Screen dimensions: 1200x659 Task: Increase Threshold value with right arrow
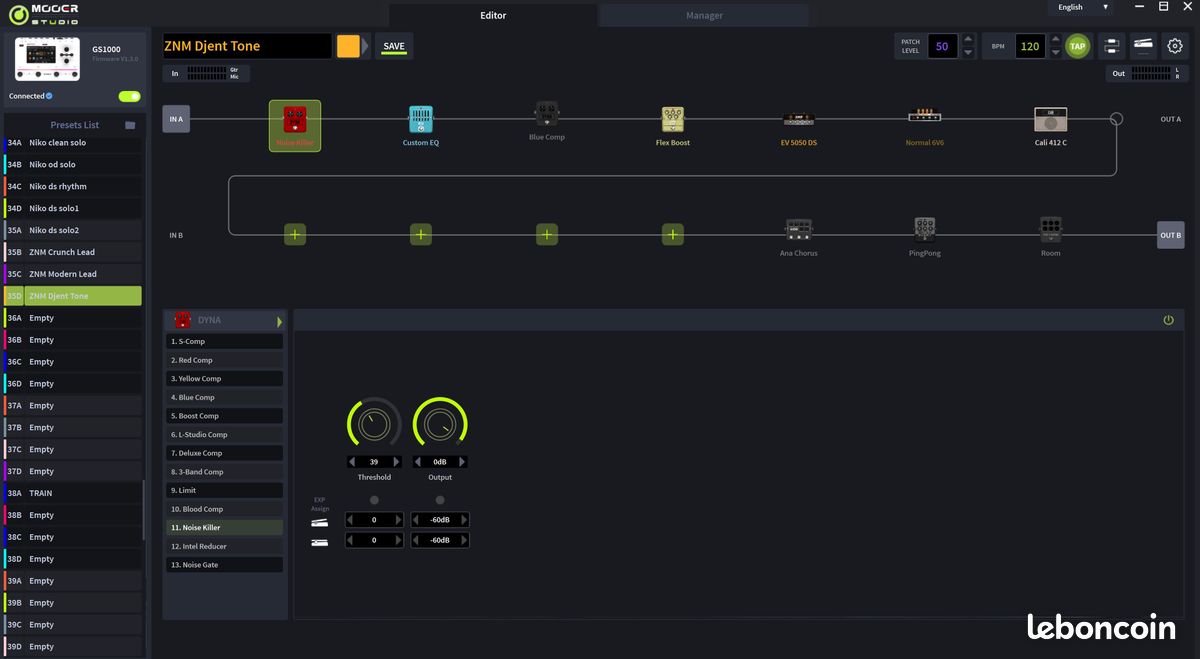pos(396,462)
